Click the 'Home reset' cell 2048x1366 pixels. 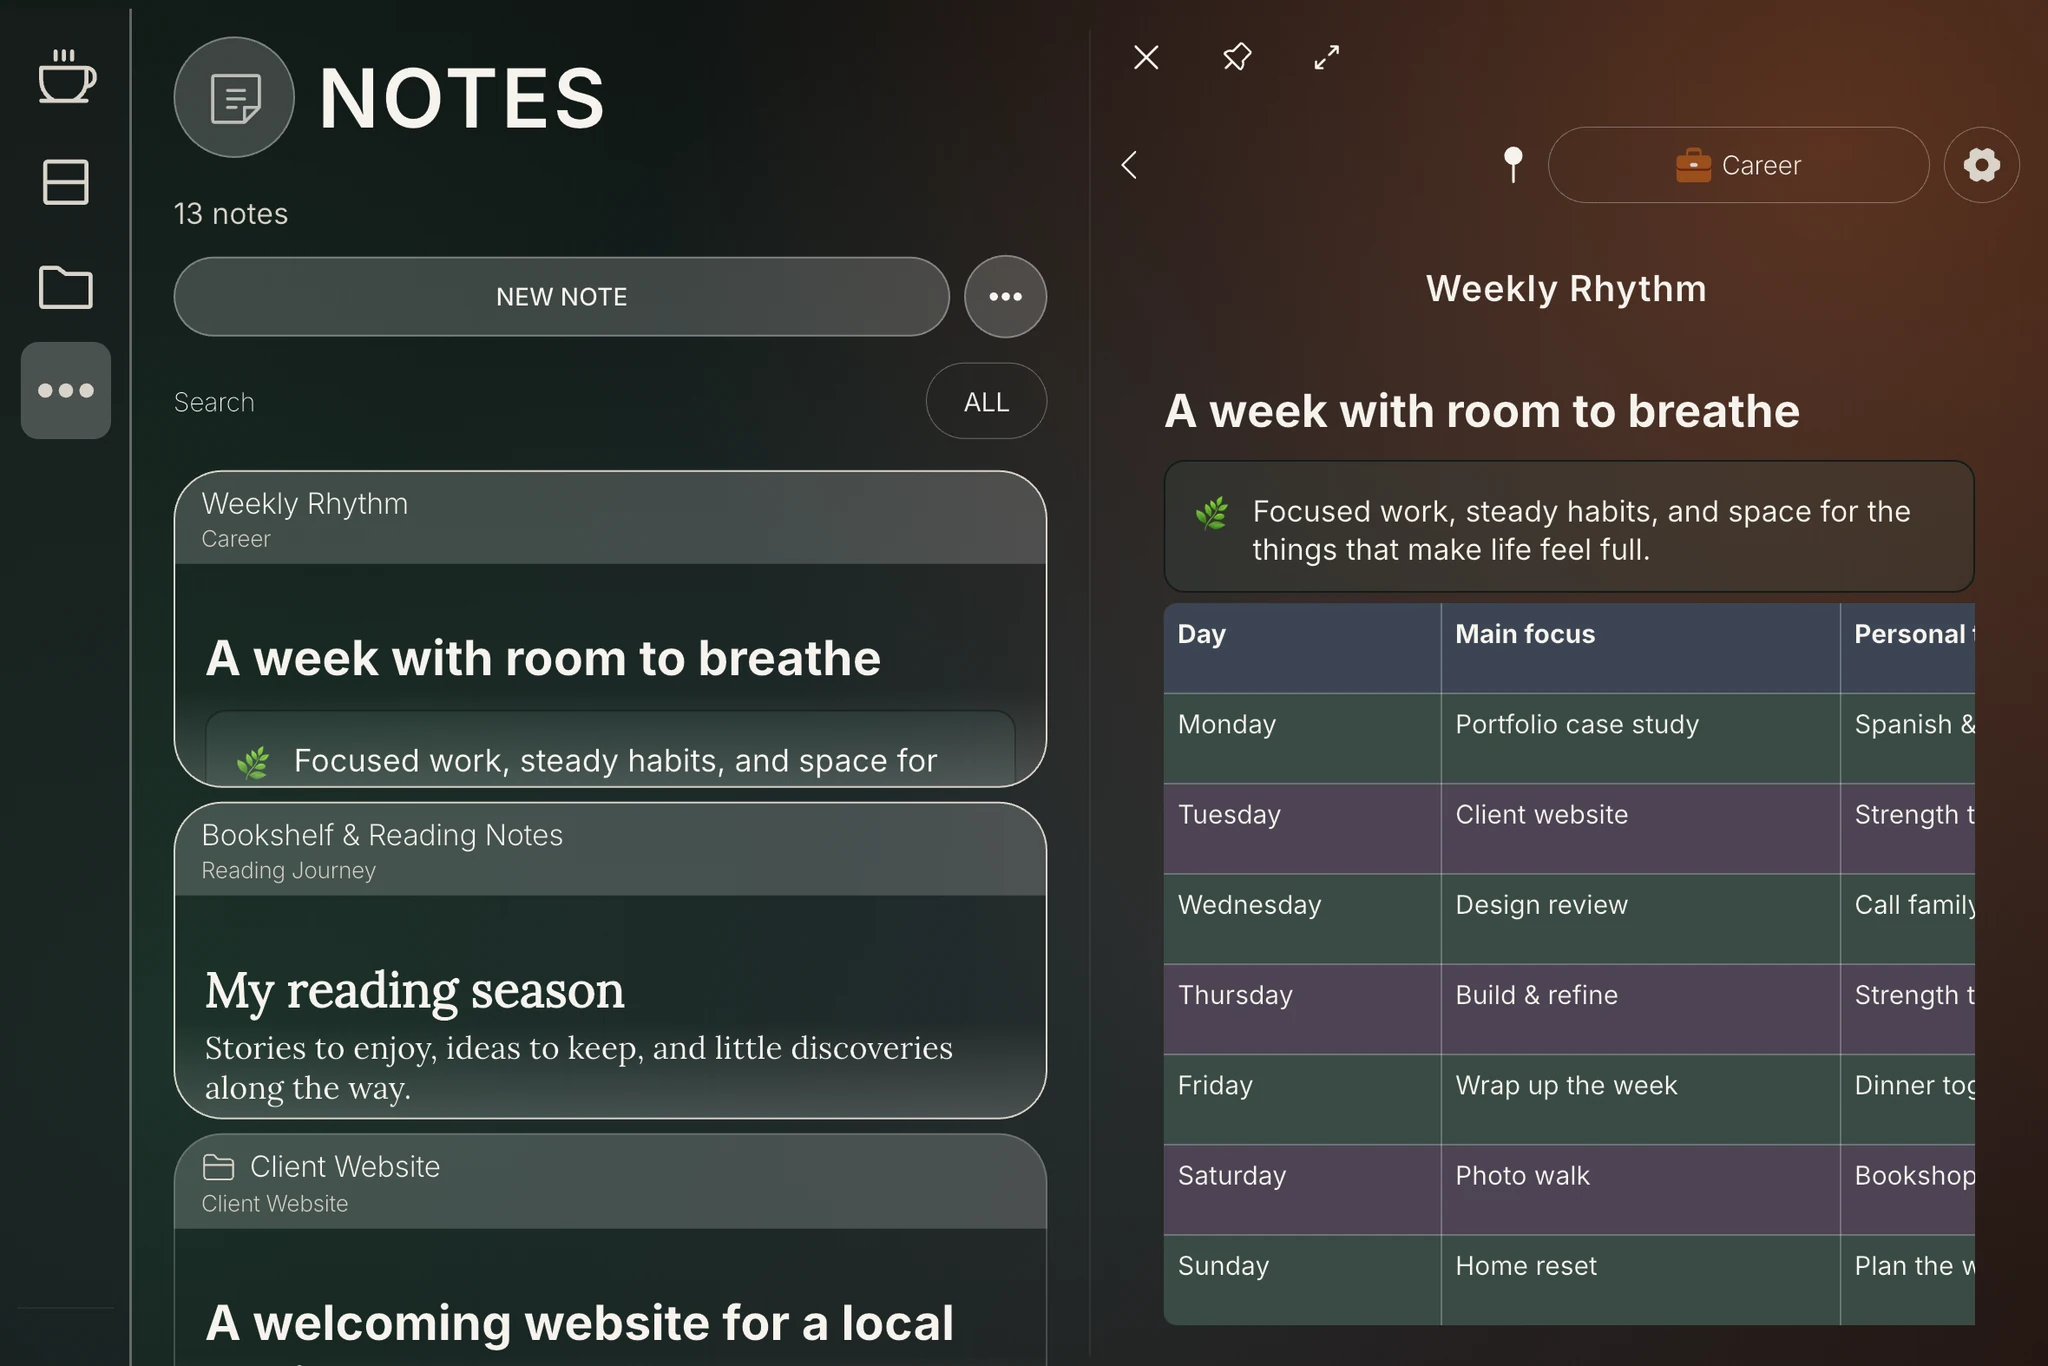(x=1640, y=1280)
